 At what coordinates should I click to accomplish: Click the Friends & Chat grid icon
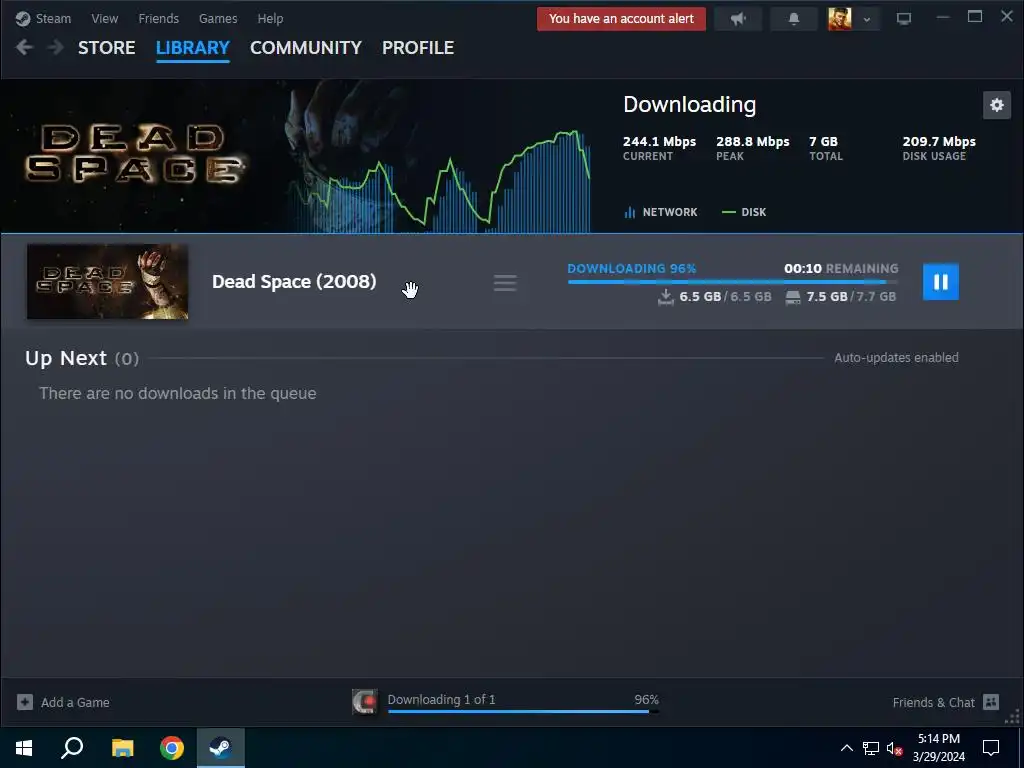tap(991, 702)
